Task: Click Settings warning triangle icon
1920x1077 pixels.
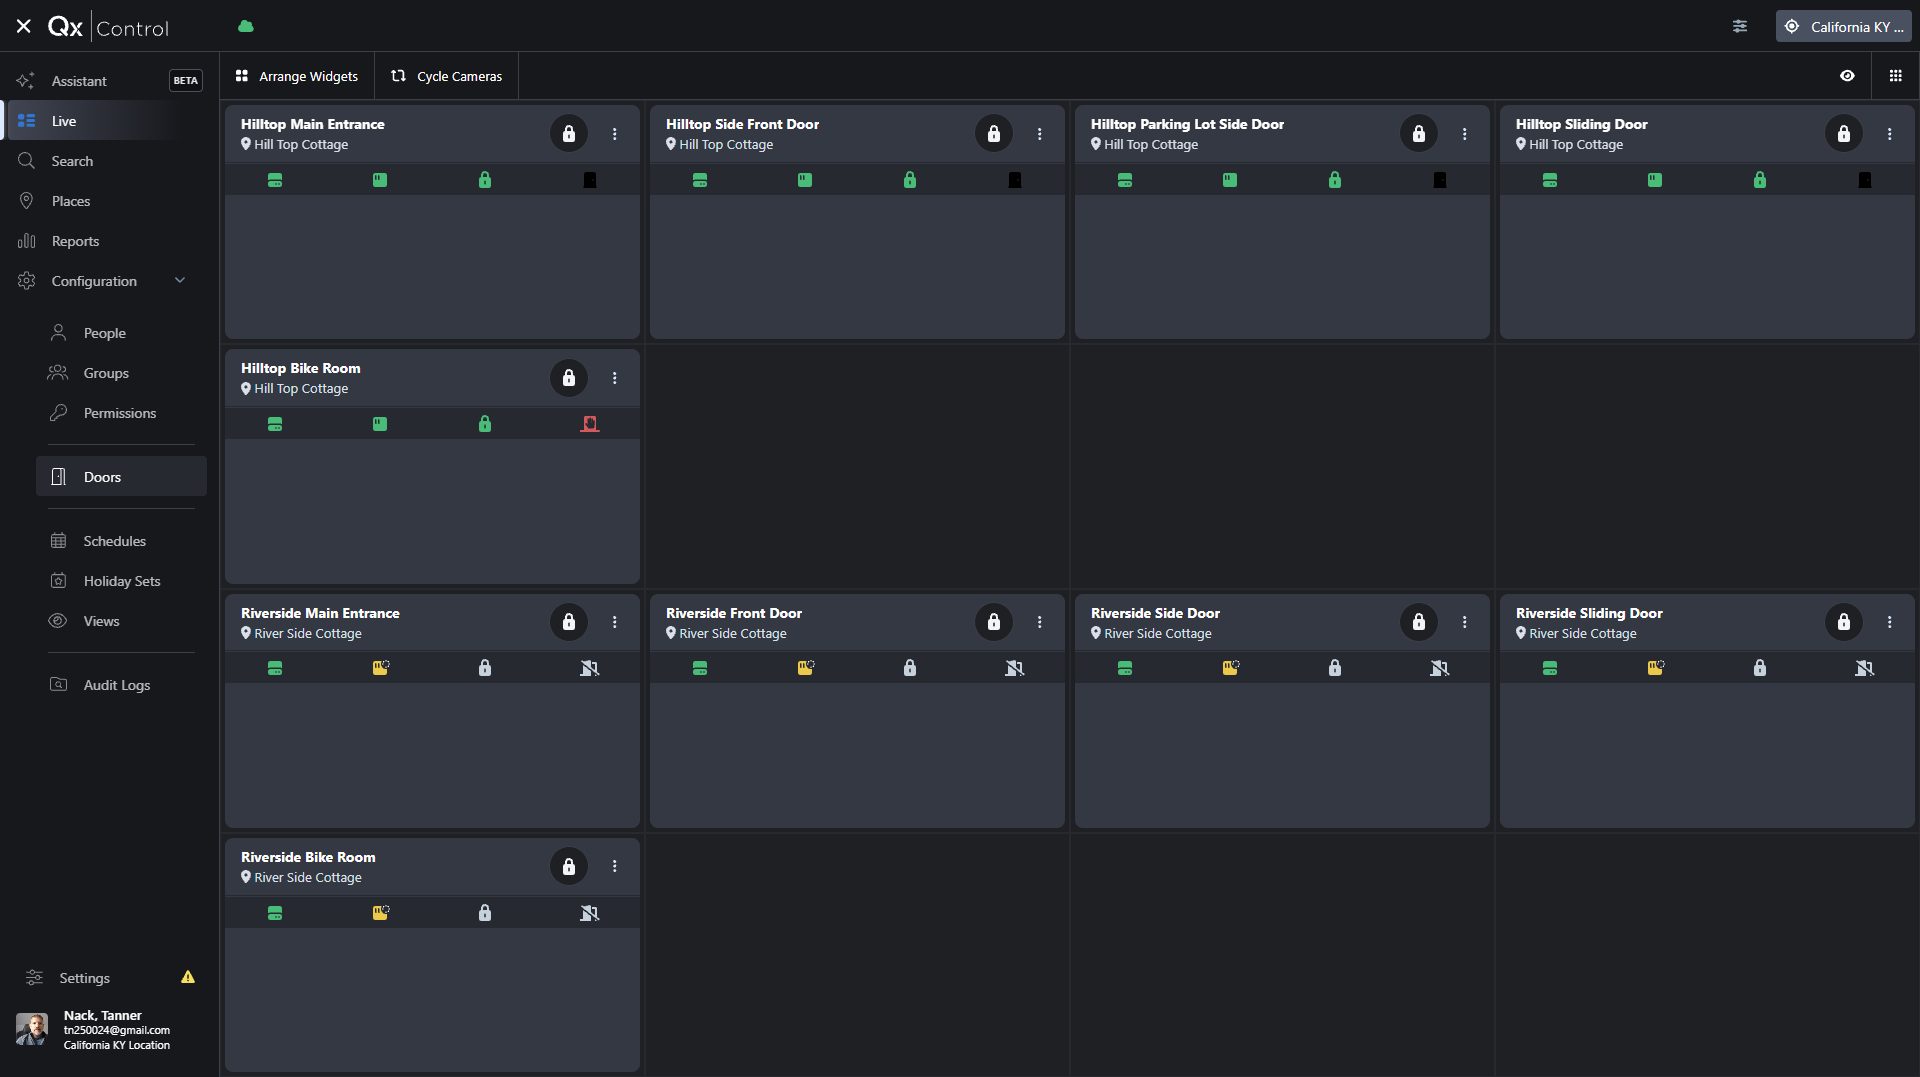Action: (188, 977)
